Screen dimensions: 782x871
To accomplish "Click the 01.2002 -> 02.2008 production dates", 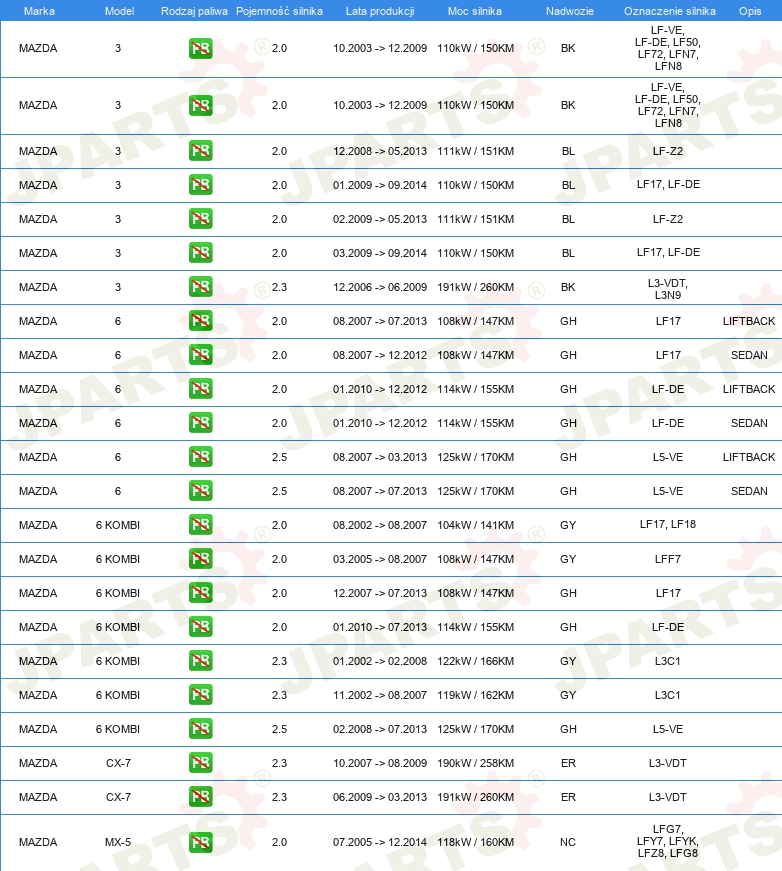I will (380, 661).
